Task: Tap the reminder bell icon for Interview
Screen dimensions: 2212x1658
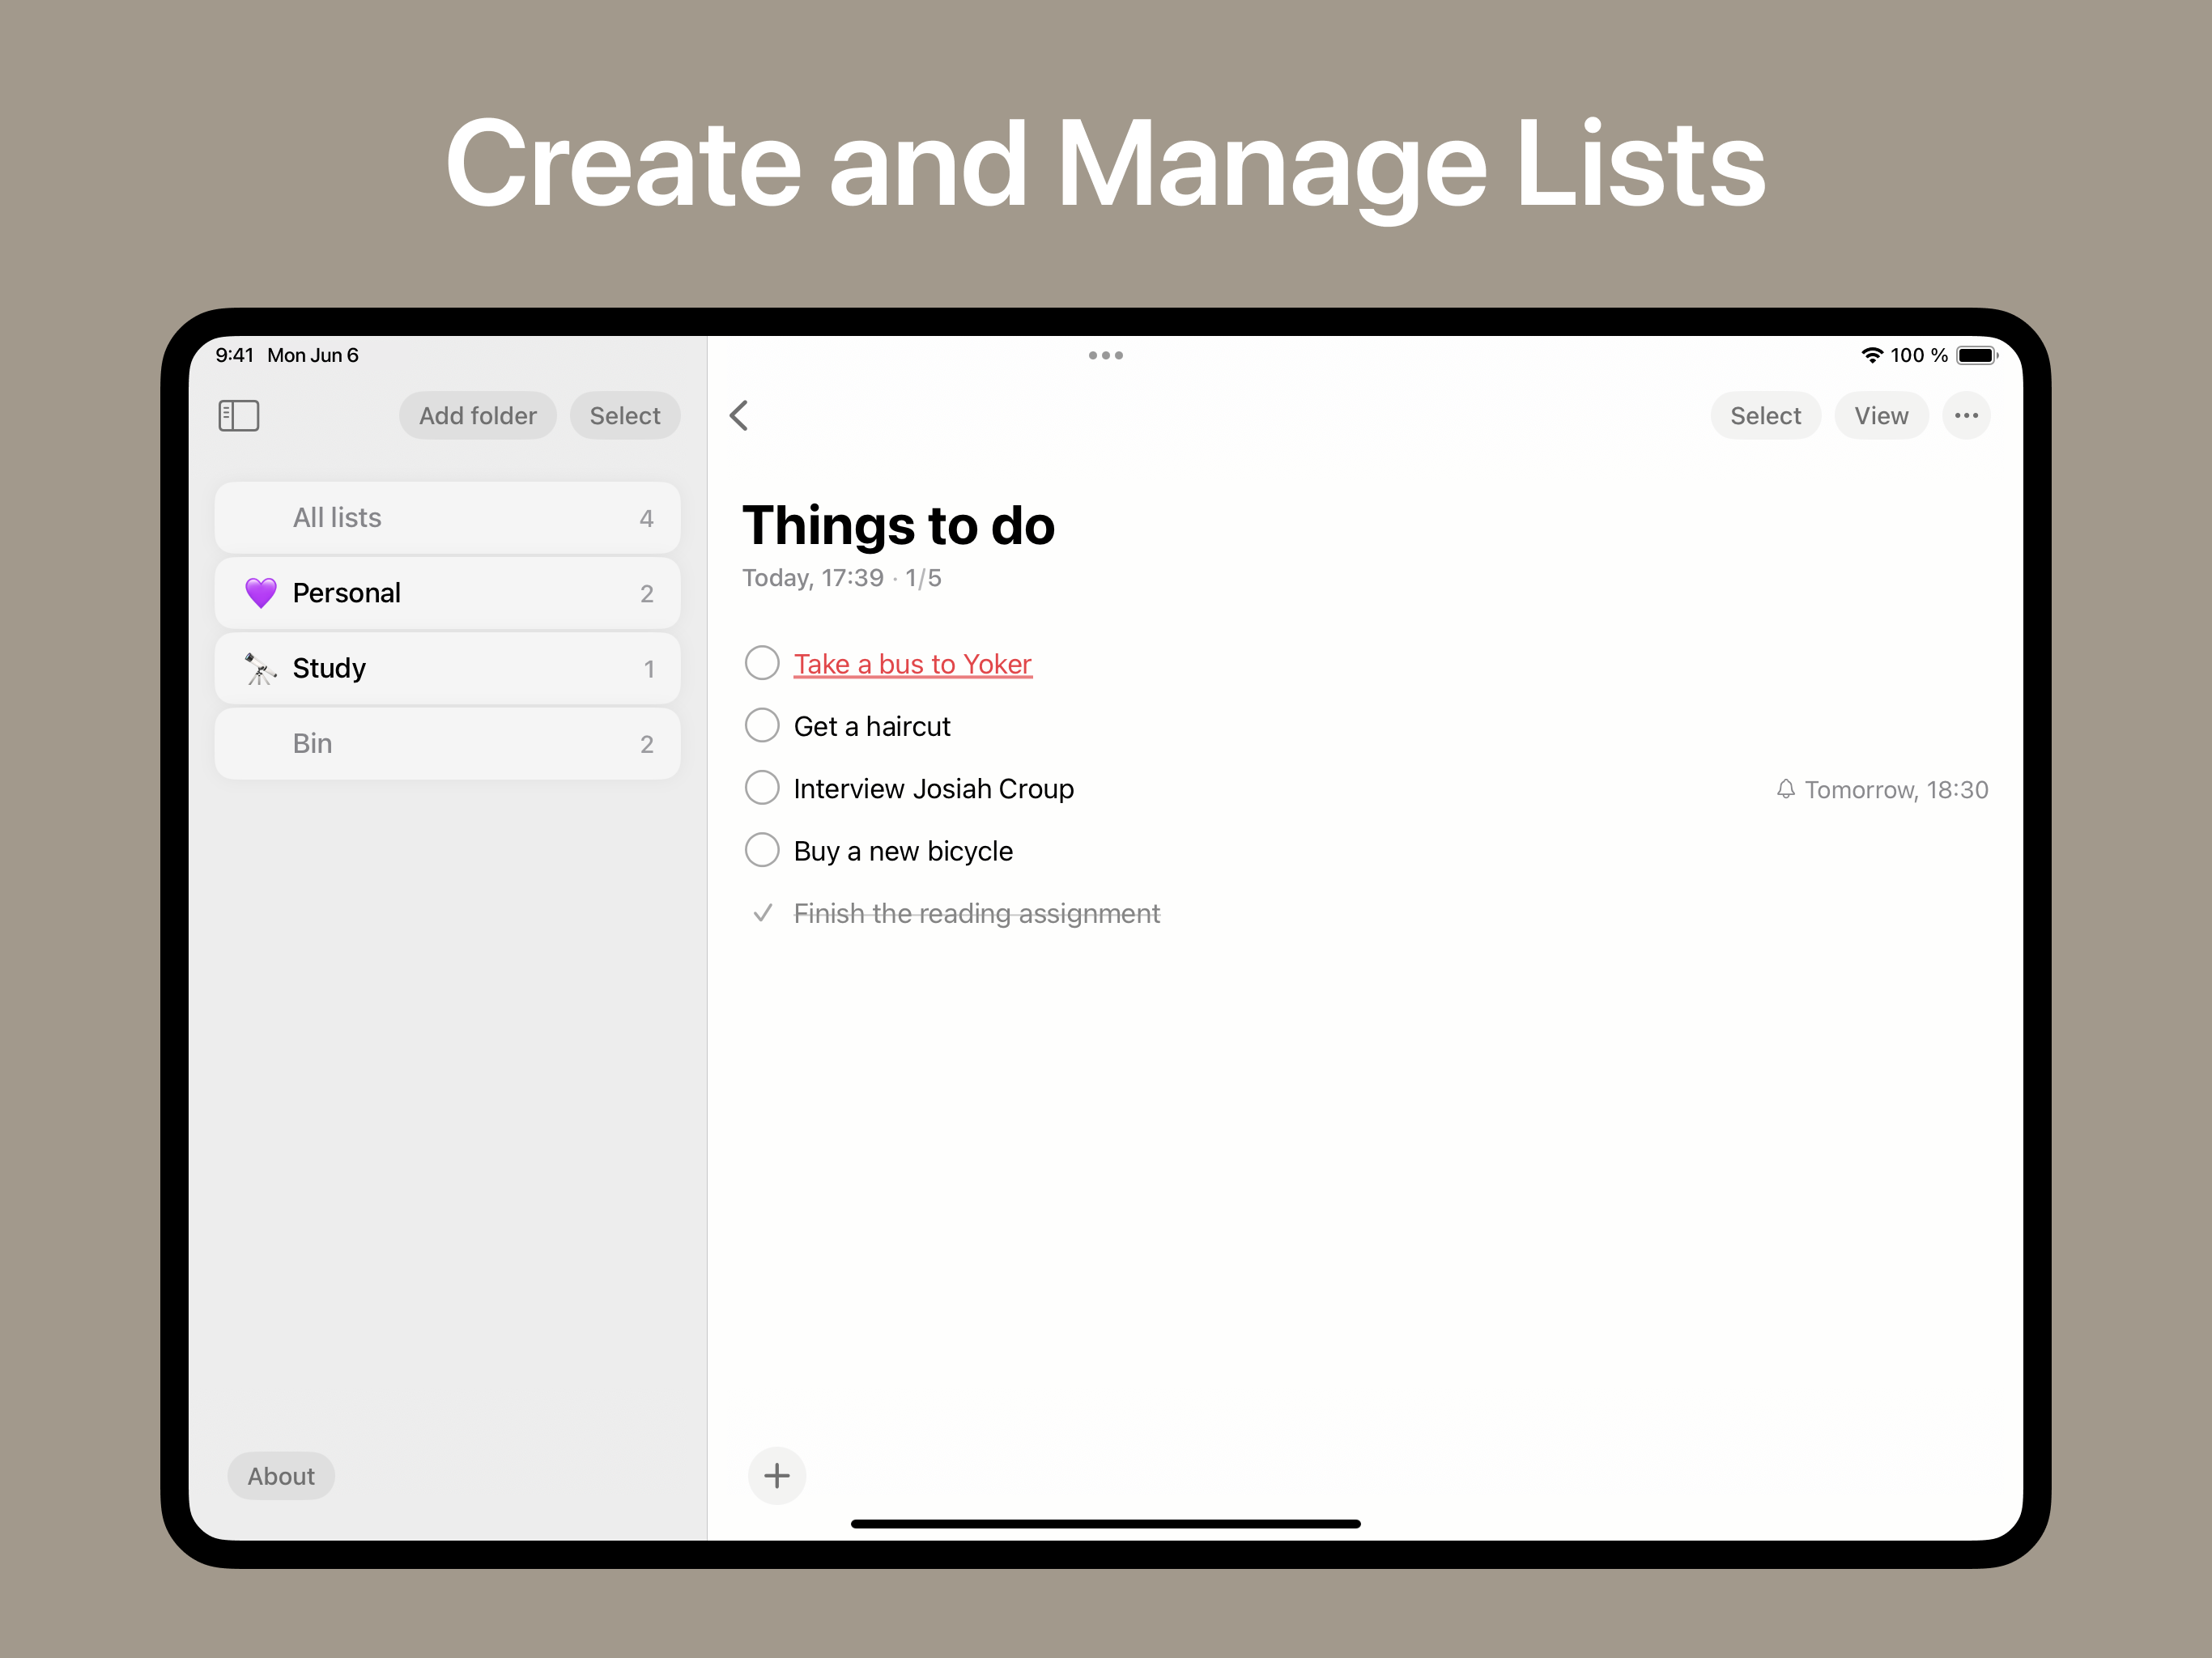Action: 1785,789
